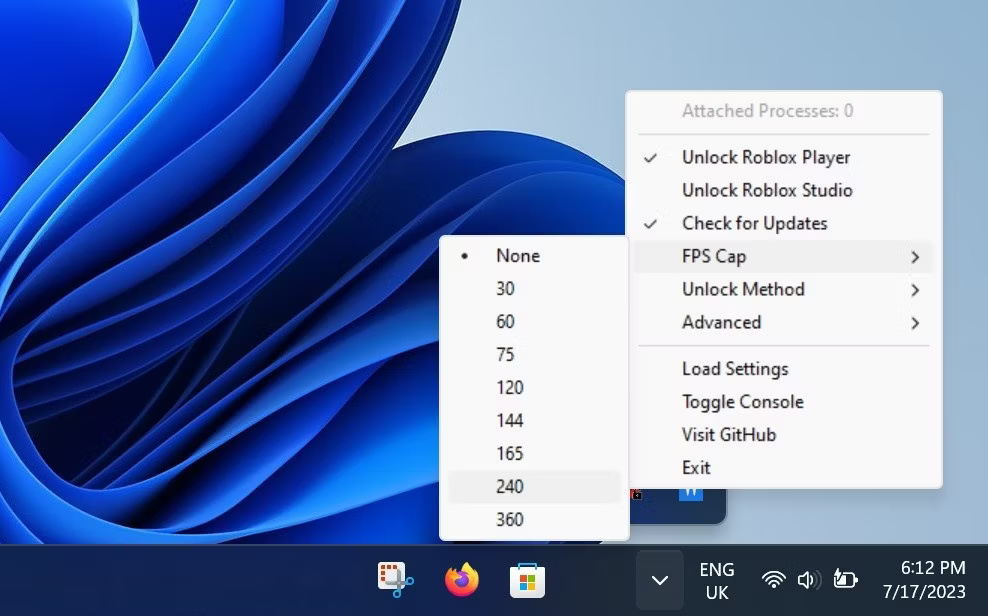Click the Wi-Fi icon in the system tray
Screen dimensions: 988x616
pyautogui.click(x=772, y=579)
